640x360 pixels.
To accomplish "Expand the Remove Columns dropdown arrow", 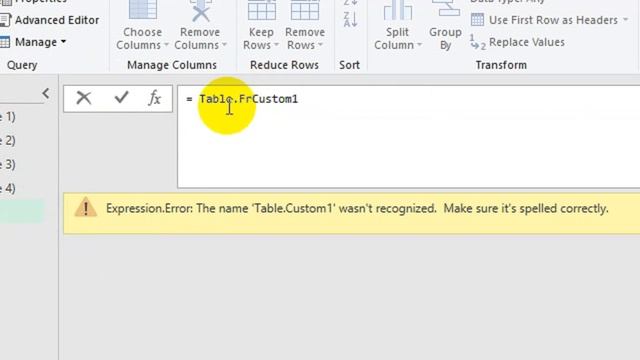I will (x=224, y=45).
